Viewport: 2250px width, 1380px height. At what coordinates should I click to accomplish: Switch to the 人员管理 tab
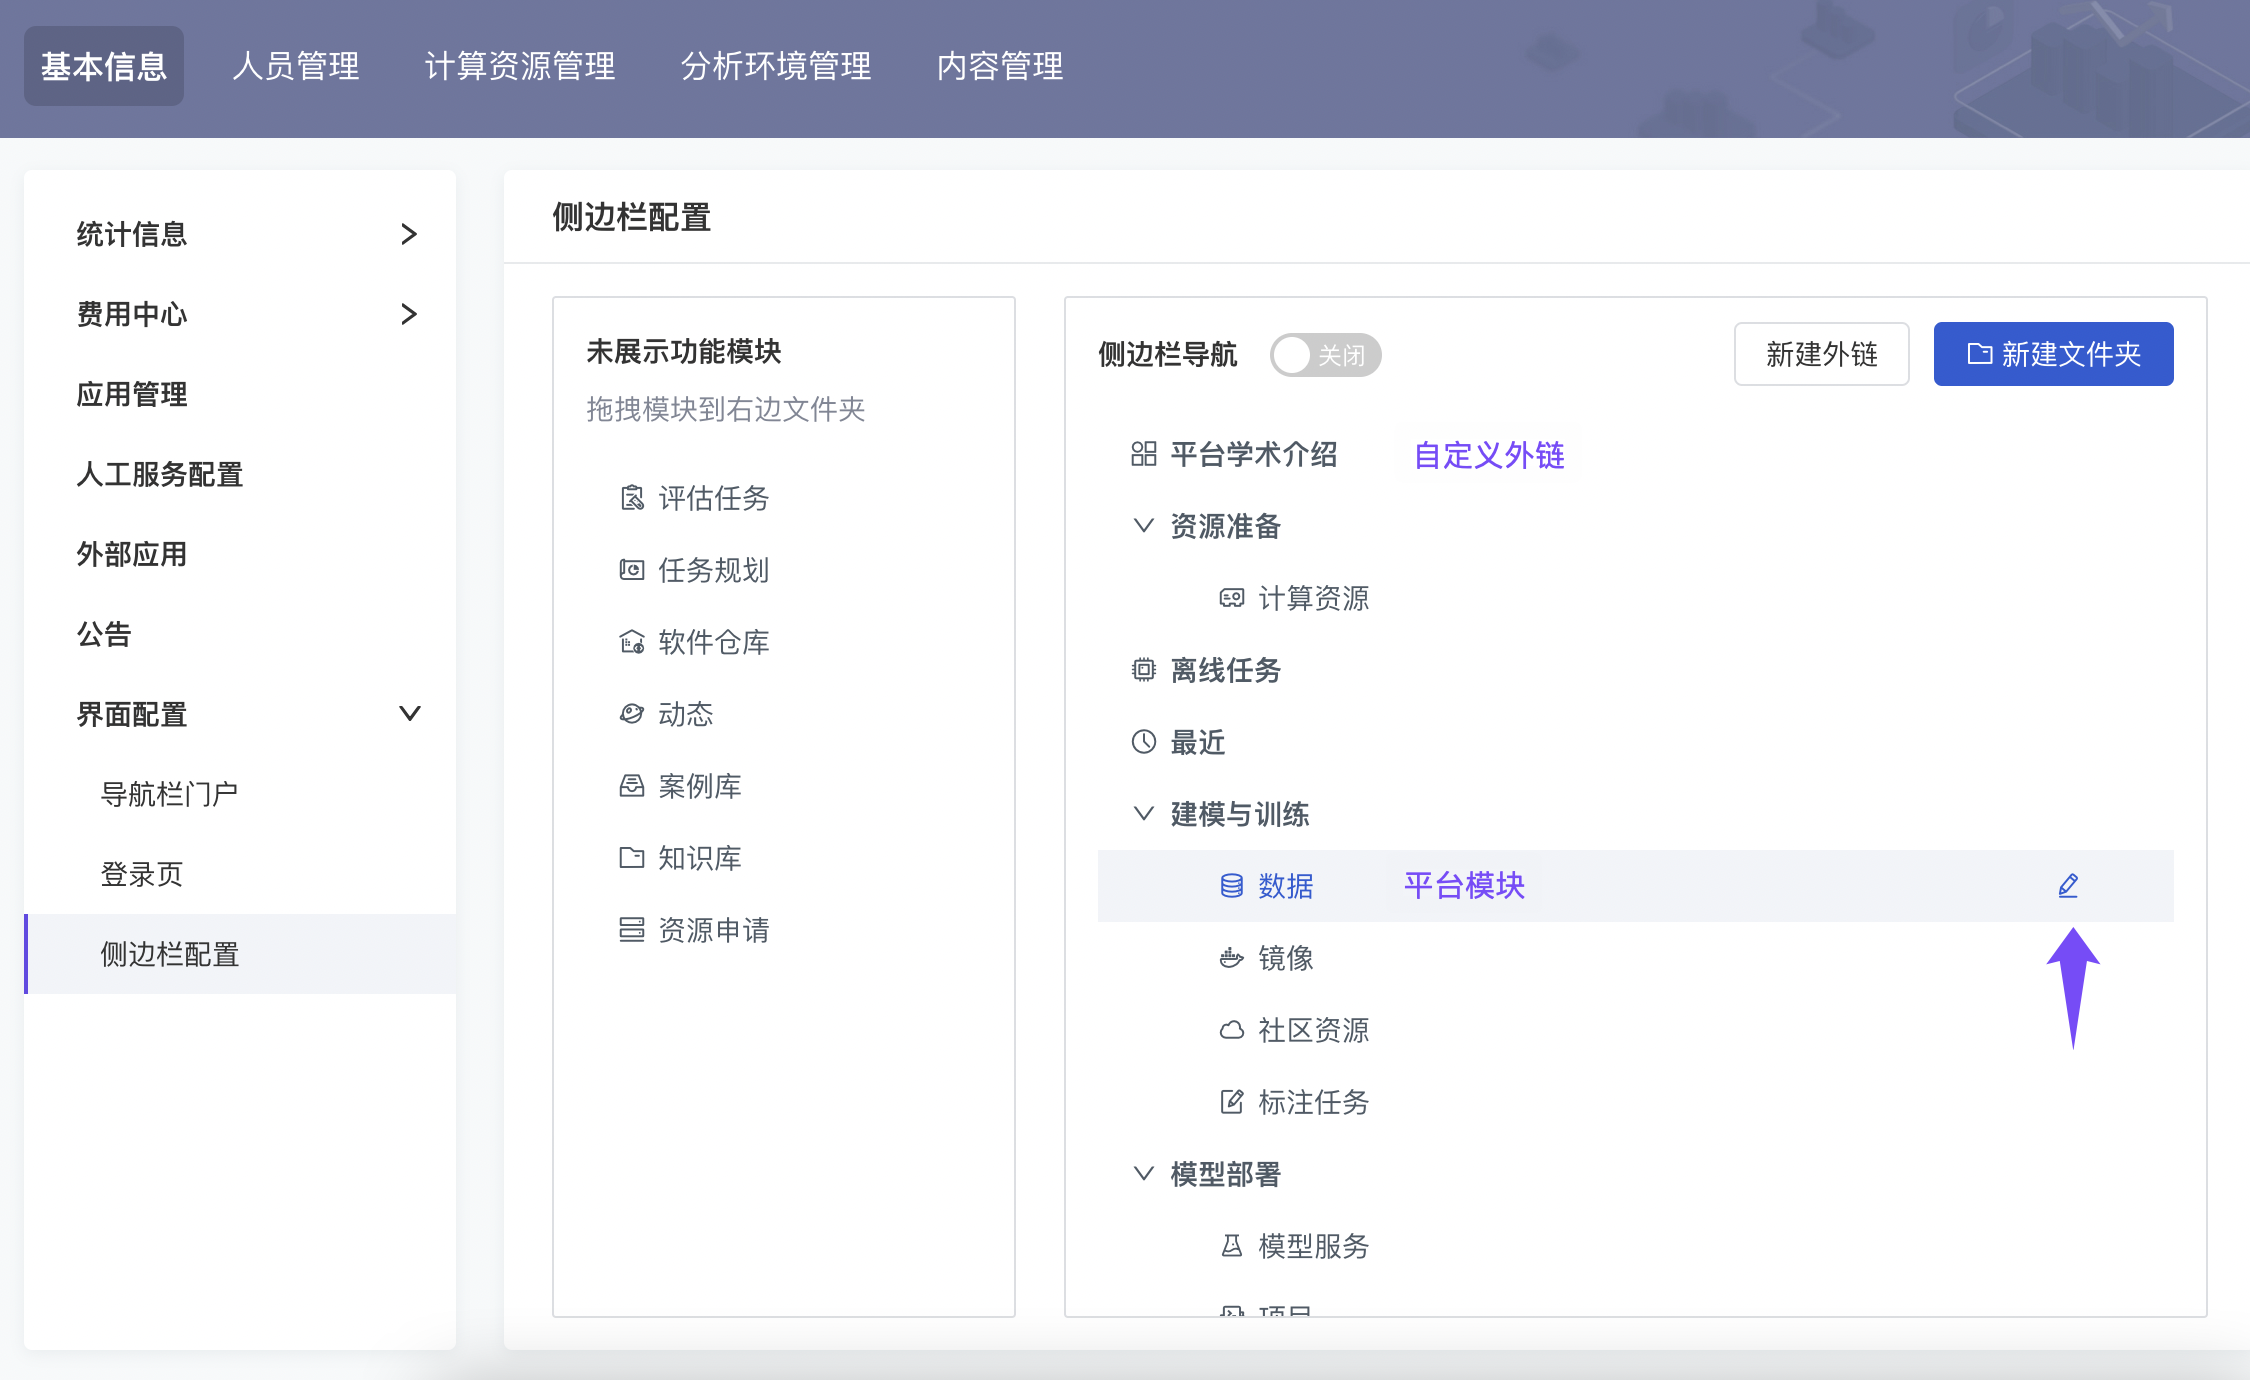pyautogui.click(x=296, y=66)
